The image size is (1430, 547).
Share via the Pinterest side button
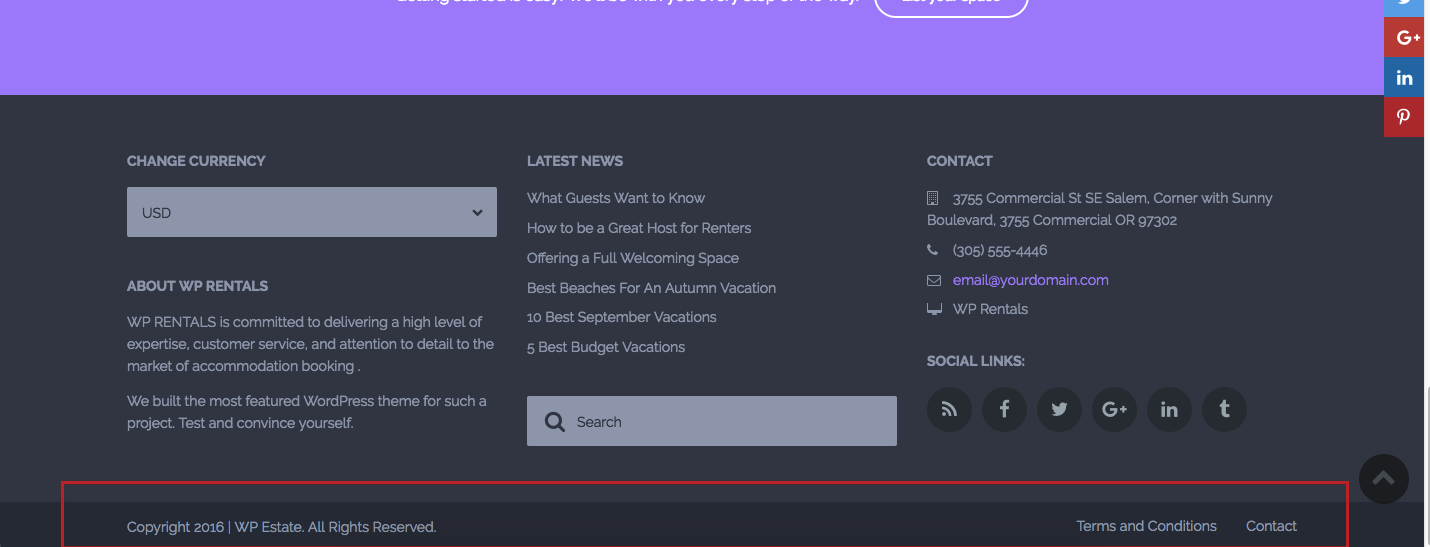[1404, 117]
